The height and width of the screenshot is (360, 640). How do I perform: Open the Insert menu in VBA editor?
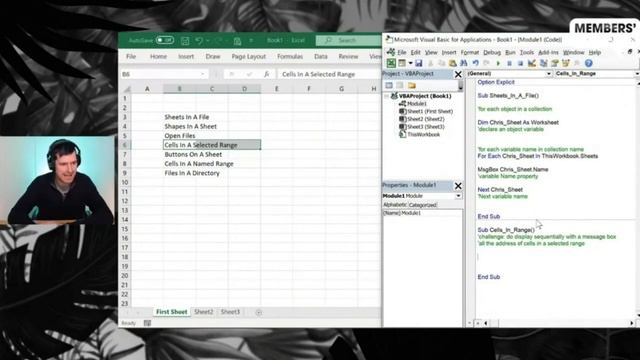449,52
